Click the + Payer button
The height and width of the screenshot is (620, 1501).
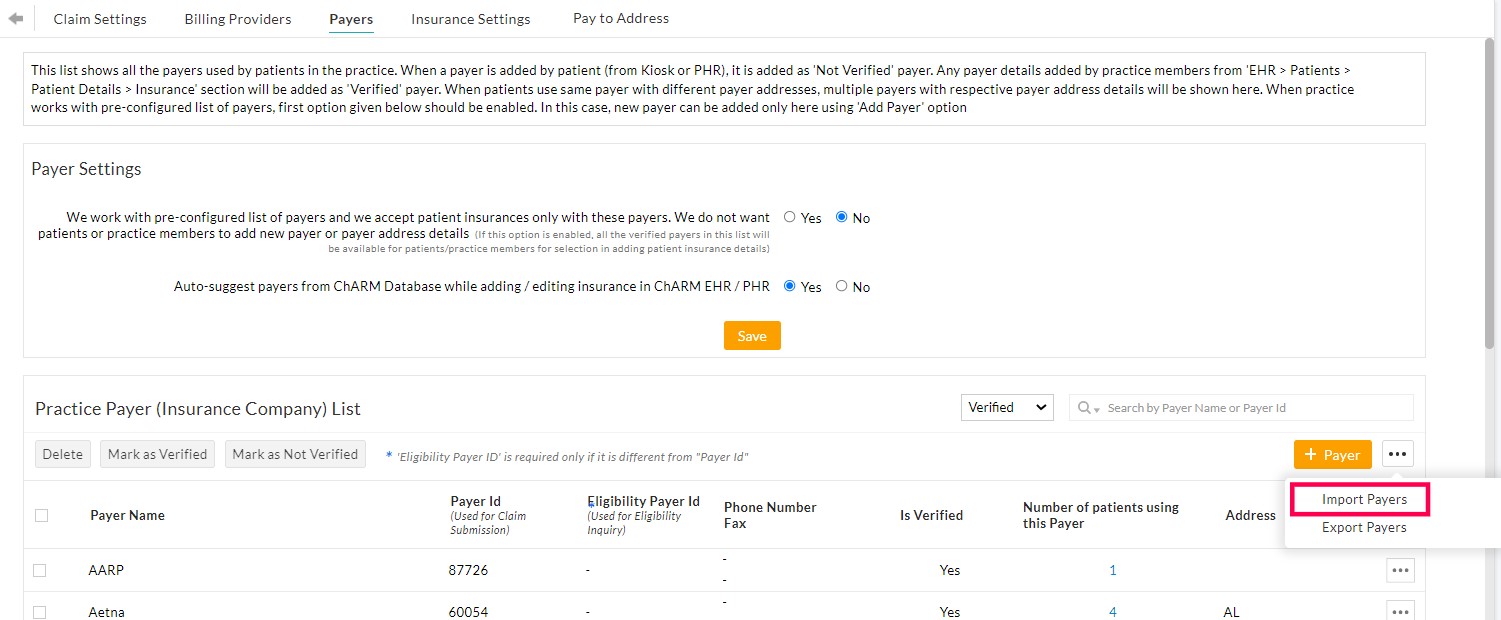click(1332, 453)
